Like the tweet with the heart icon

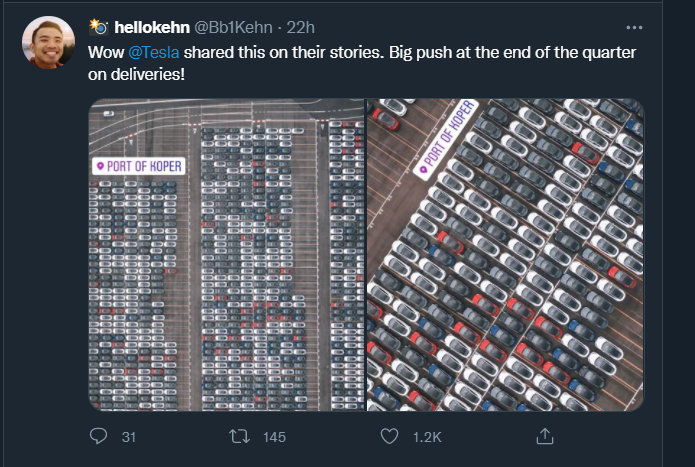click(x=392, y=436)
